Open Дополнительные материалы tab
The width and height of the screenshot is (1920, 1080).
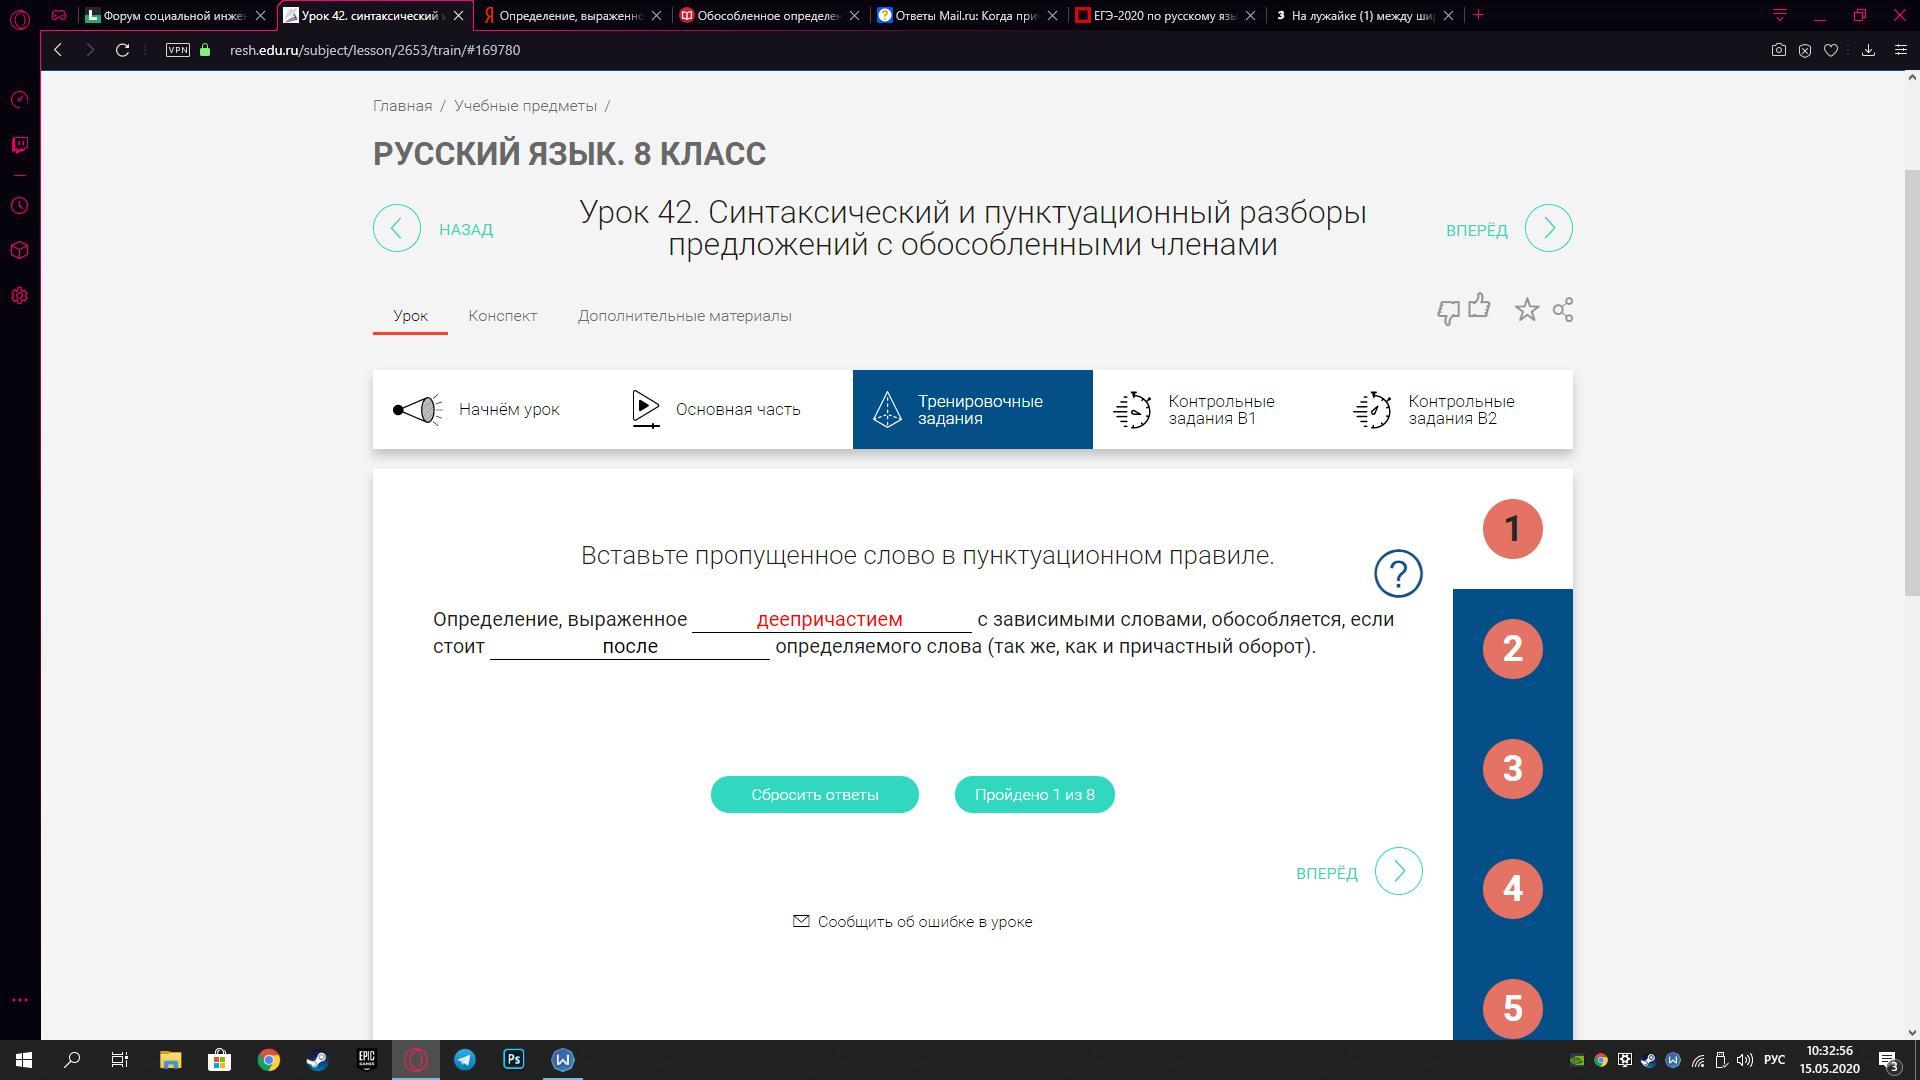[x=684, y=316]
